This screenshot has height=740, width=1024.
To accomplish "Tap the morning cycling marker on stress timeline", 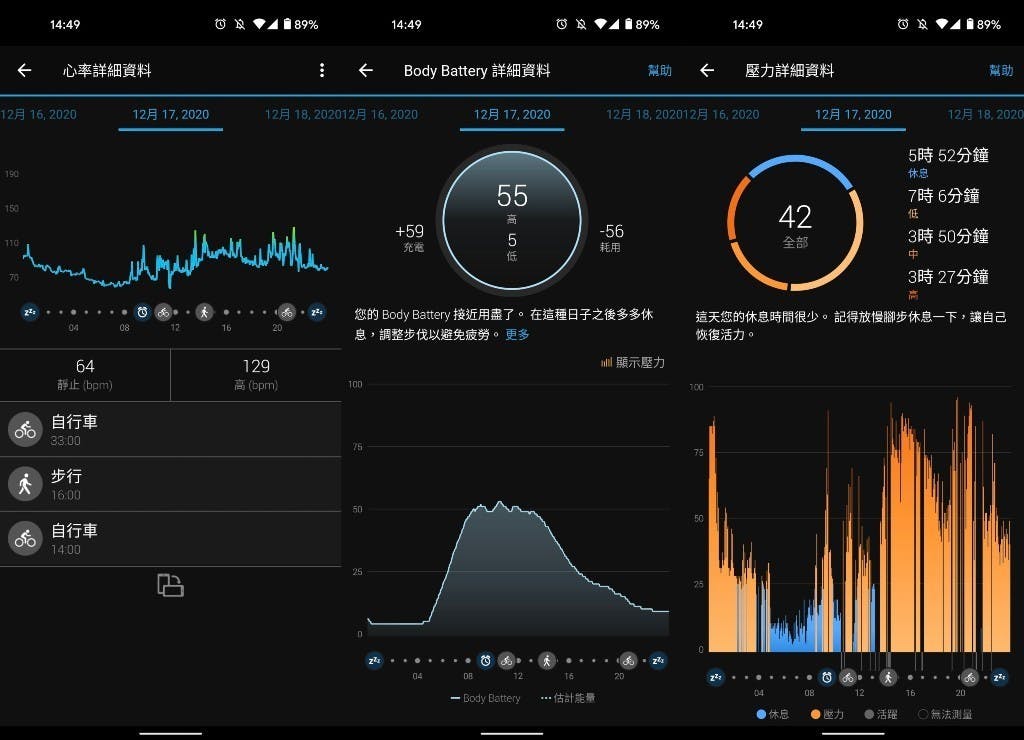I will click(x=848, y=677).
